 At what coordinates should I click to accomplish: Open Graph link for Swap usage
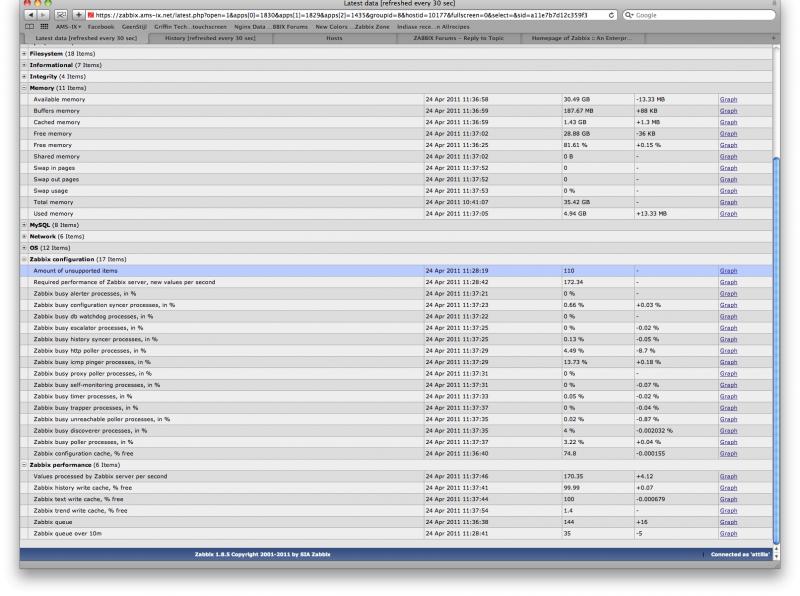[x=728, y=191]
